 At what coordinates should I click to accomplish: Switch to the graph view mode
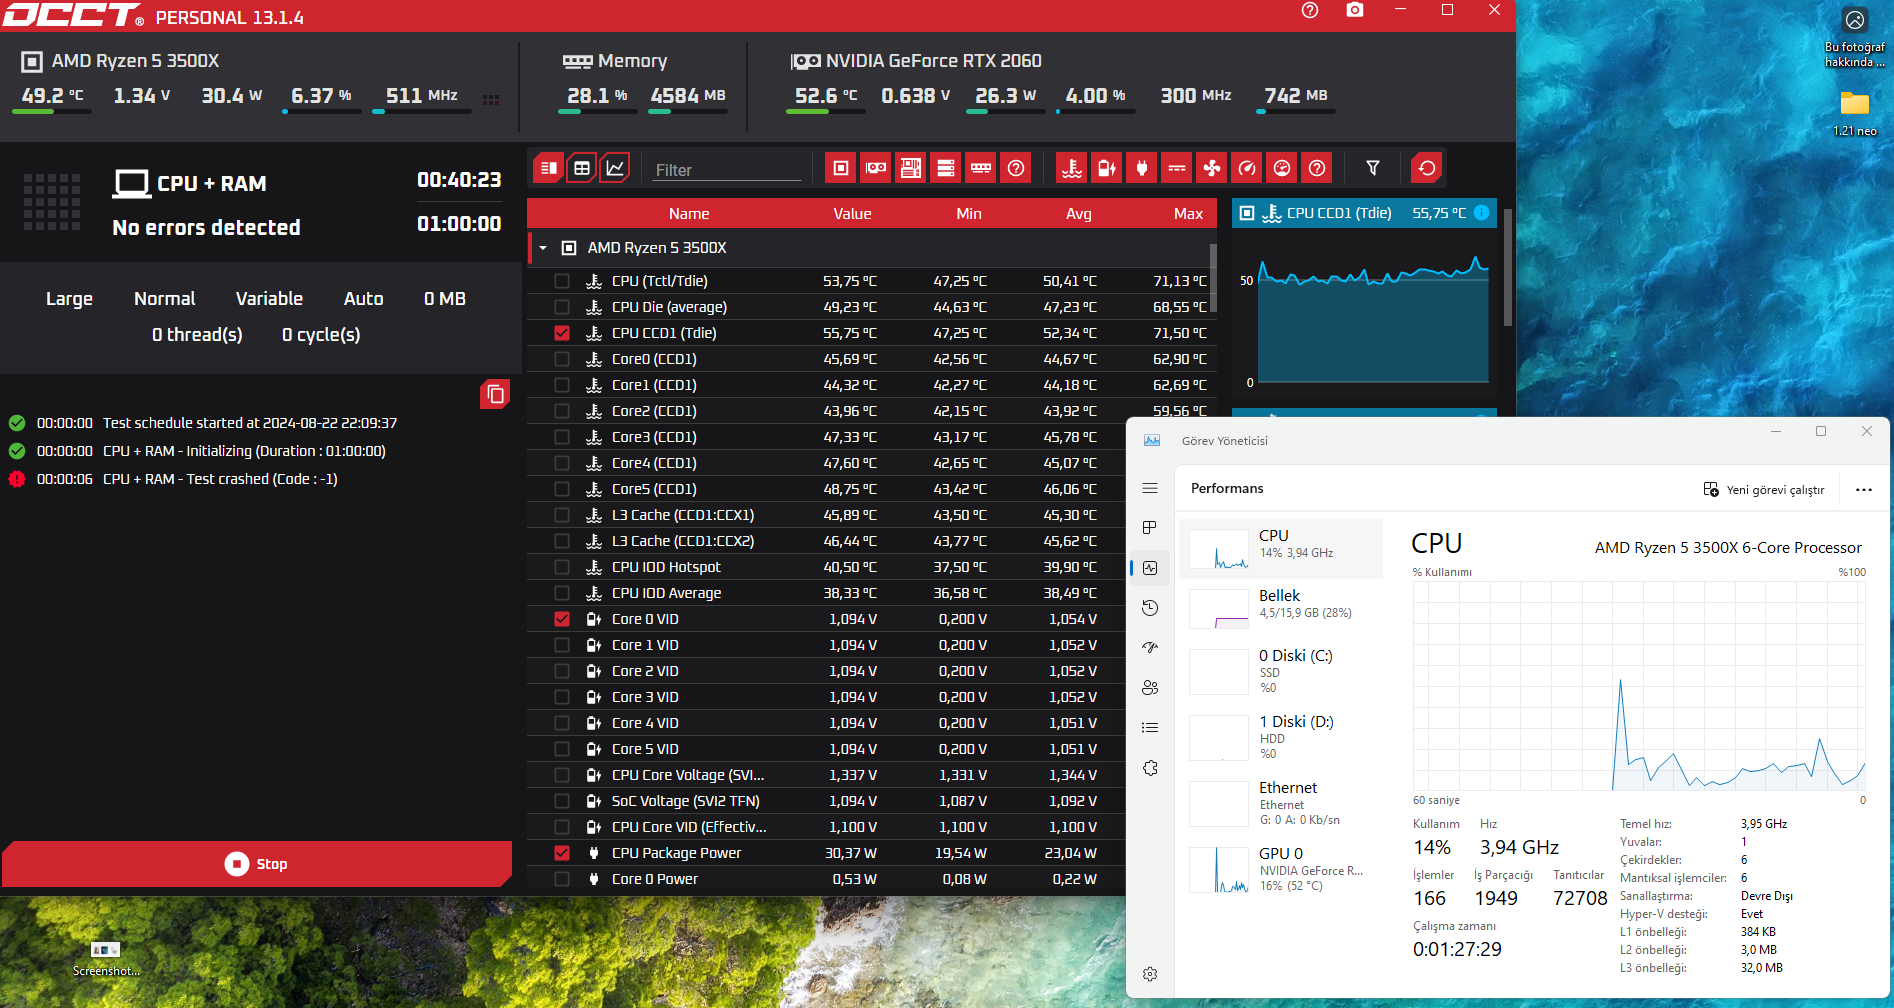(x=615, y=168)
